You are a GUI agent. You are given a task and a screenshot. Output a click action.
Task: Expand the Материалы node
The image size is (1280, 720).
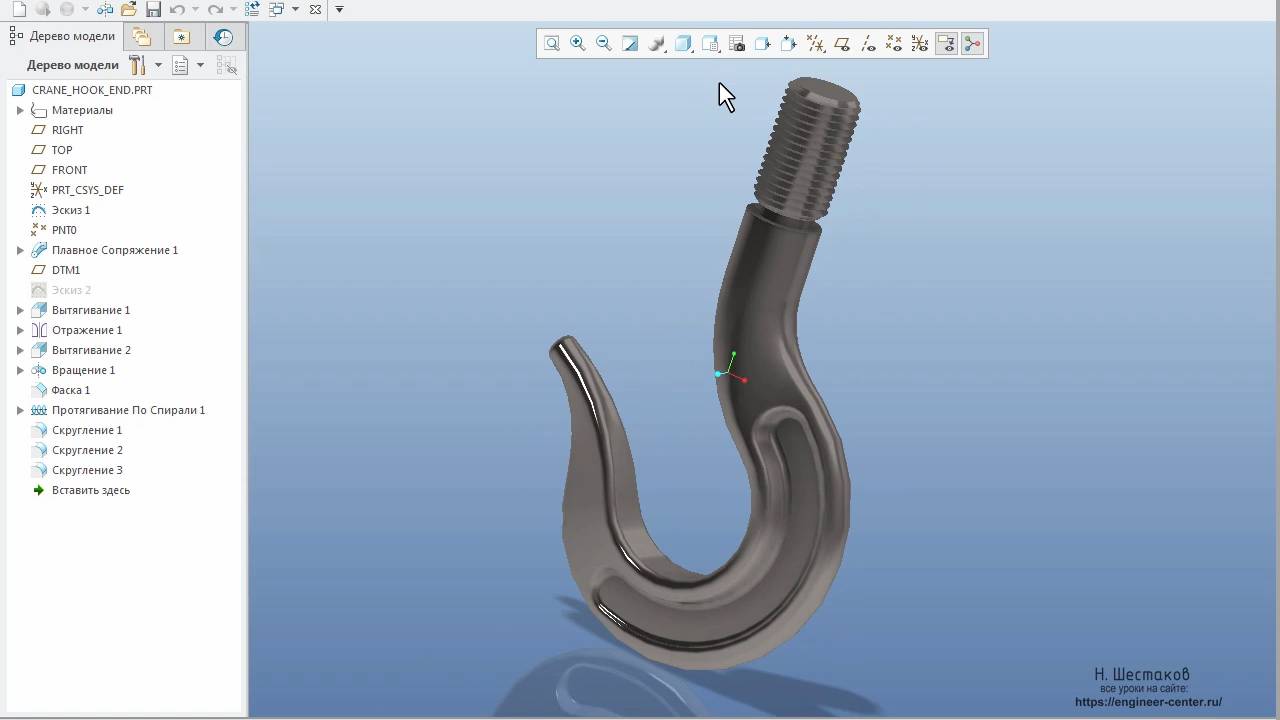click(20, 110)
